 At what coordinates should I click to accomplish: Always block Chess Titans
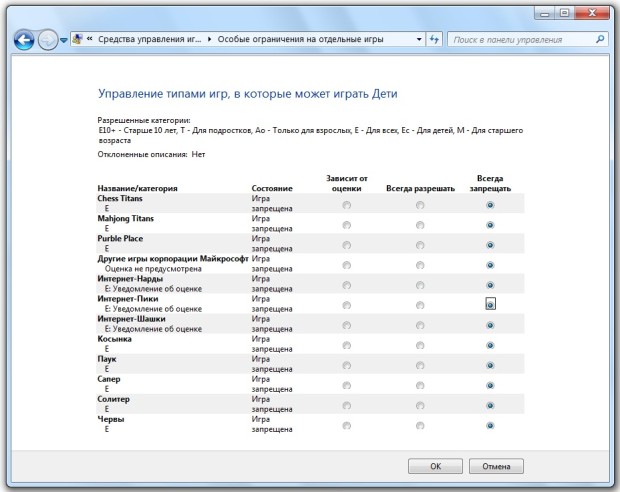pos(490,205)
